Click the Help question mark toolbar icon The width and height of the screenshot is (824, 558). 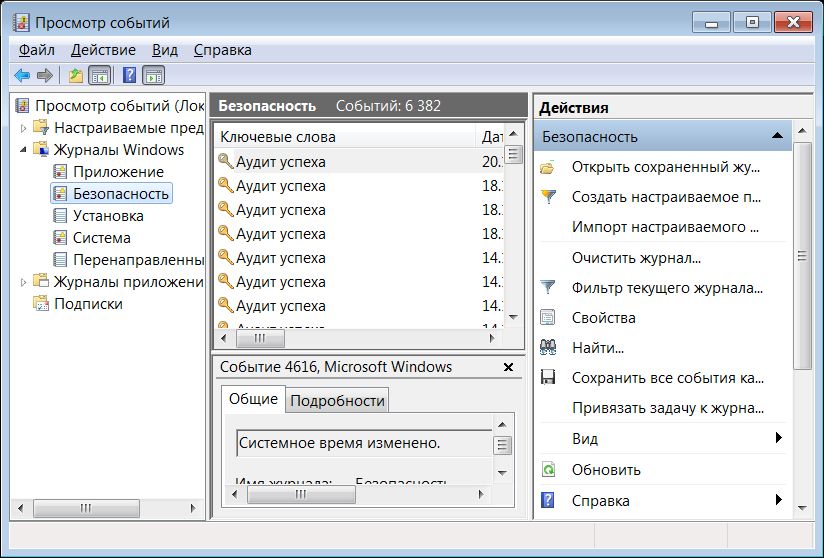[129, 76]
